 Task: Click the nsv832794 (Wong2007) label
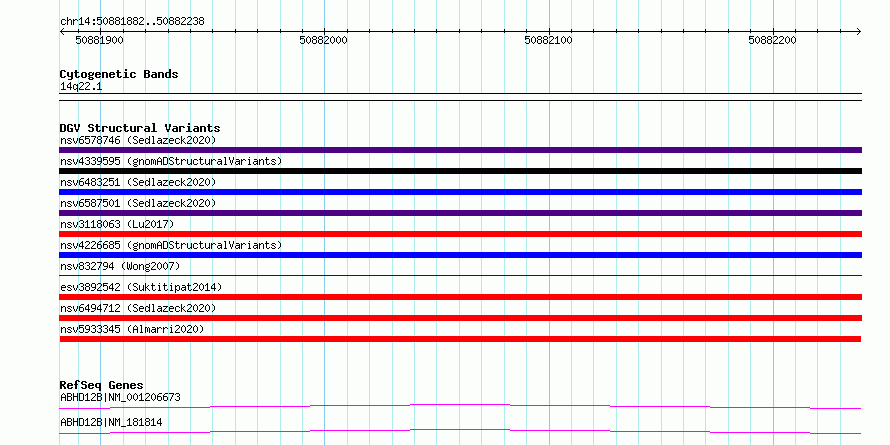[120, 266]
